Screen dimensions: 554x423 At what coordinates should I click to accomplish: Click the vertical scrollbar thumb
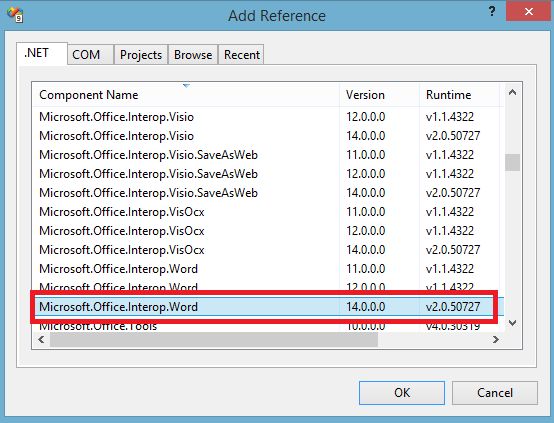click(512, 163)
